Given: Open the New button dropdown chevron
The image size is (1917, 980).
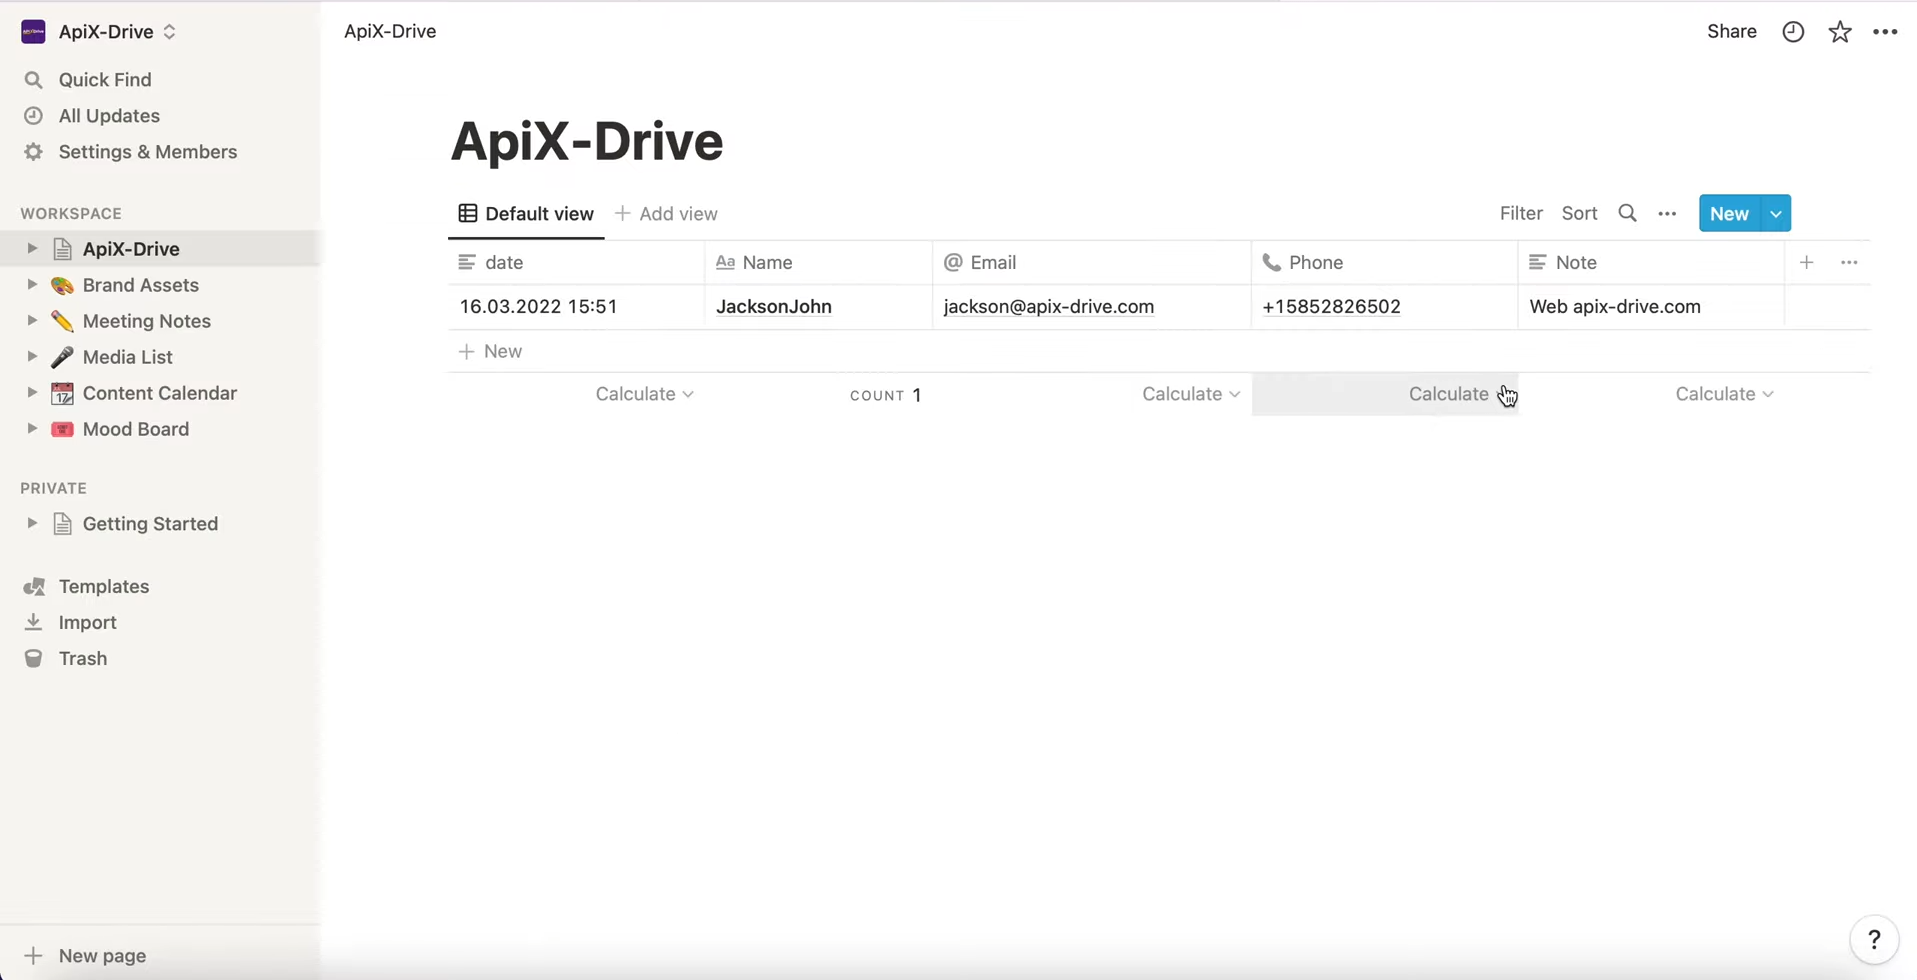Looking at the screenshot, I should (1776, 213).
